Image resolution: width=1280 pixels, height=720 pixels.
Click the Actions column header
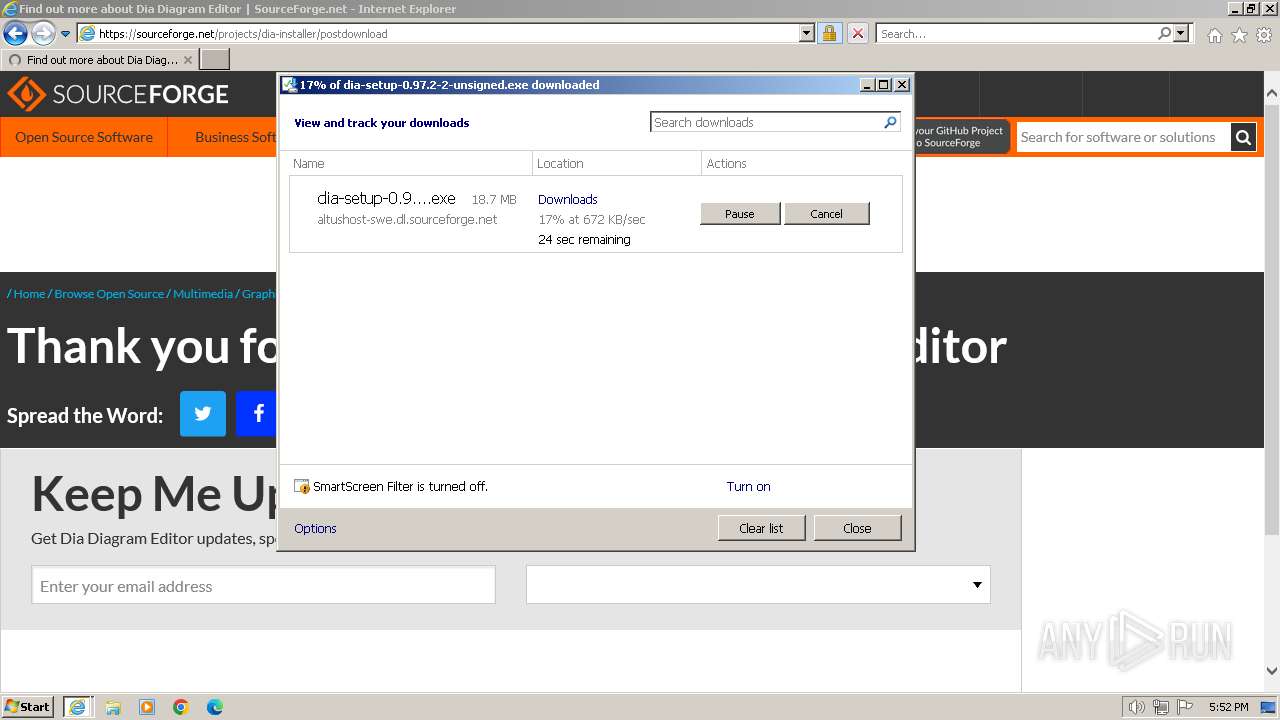[x=727, y=163]
